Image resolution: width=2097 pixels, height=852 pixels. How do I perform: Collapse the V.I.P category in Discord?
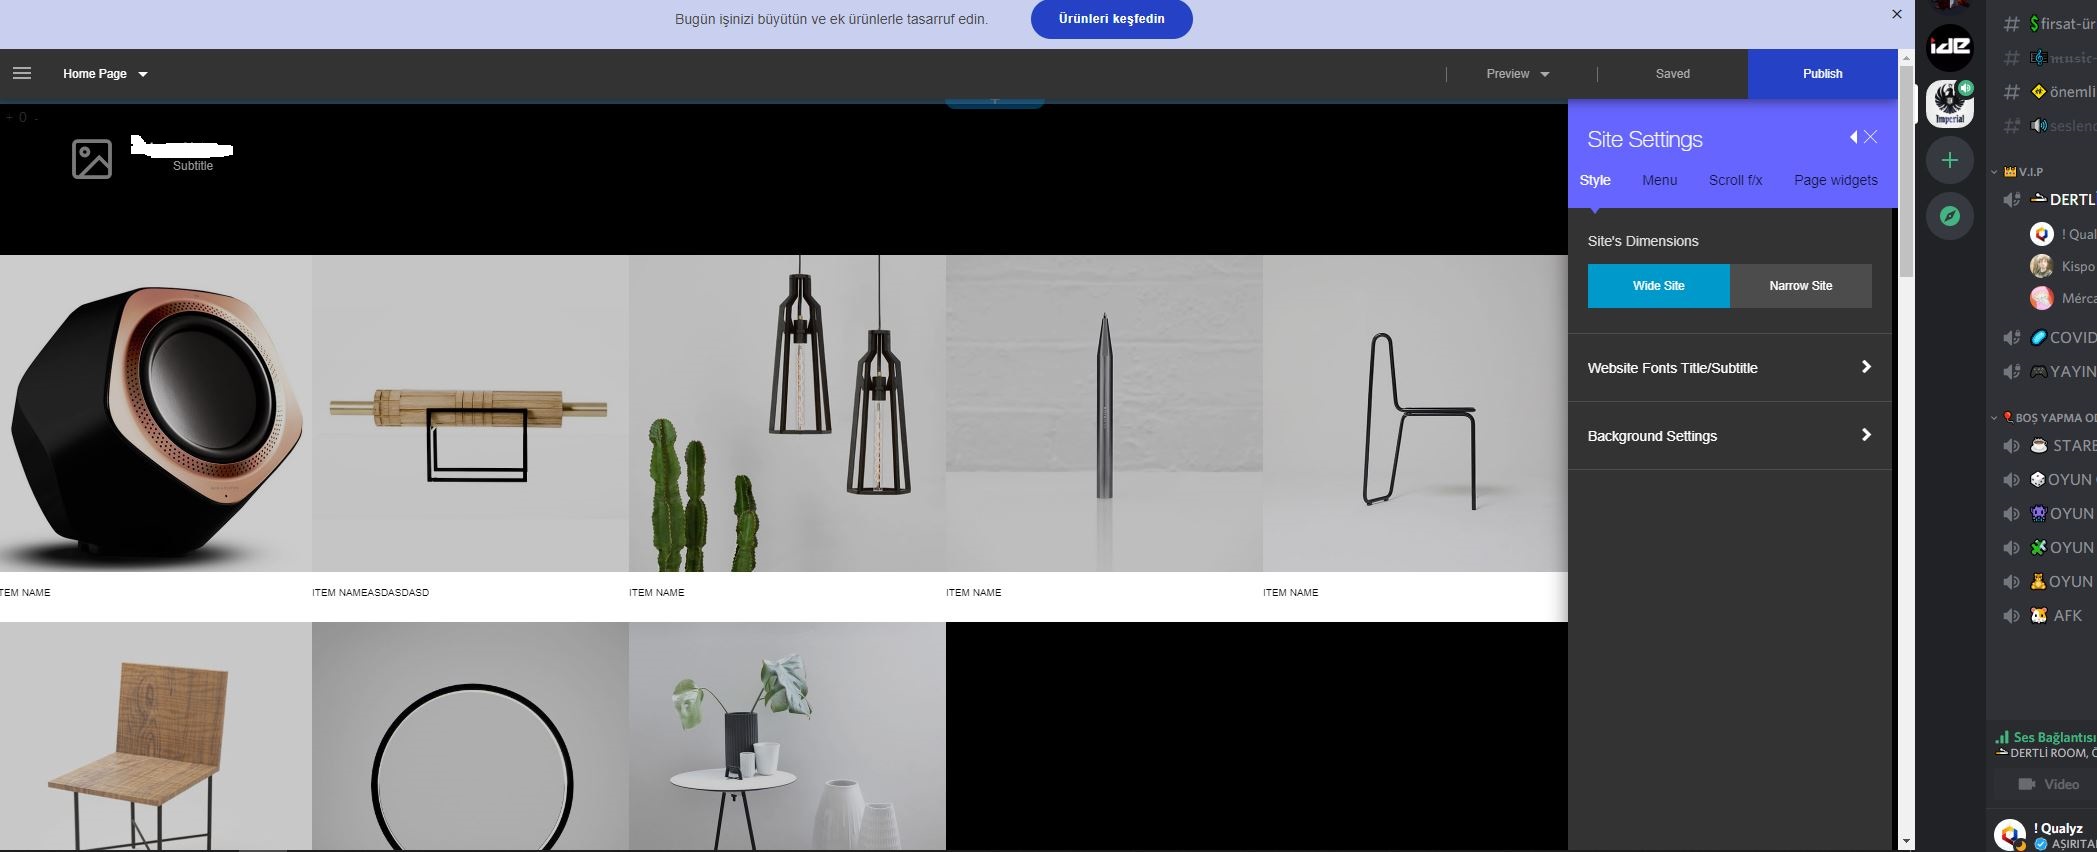tap(2018, 172)
